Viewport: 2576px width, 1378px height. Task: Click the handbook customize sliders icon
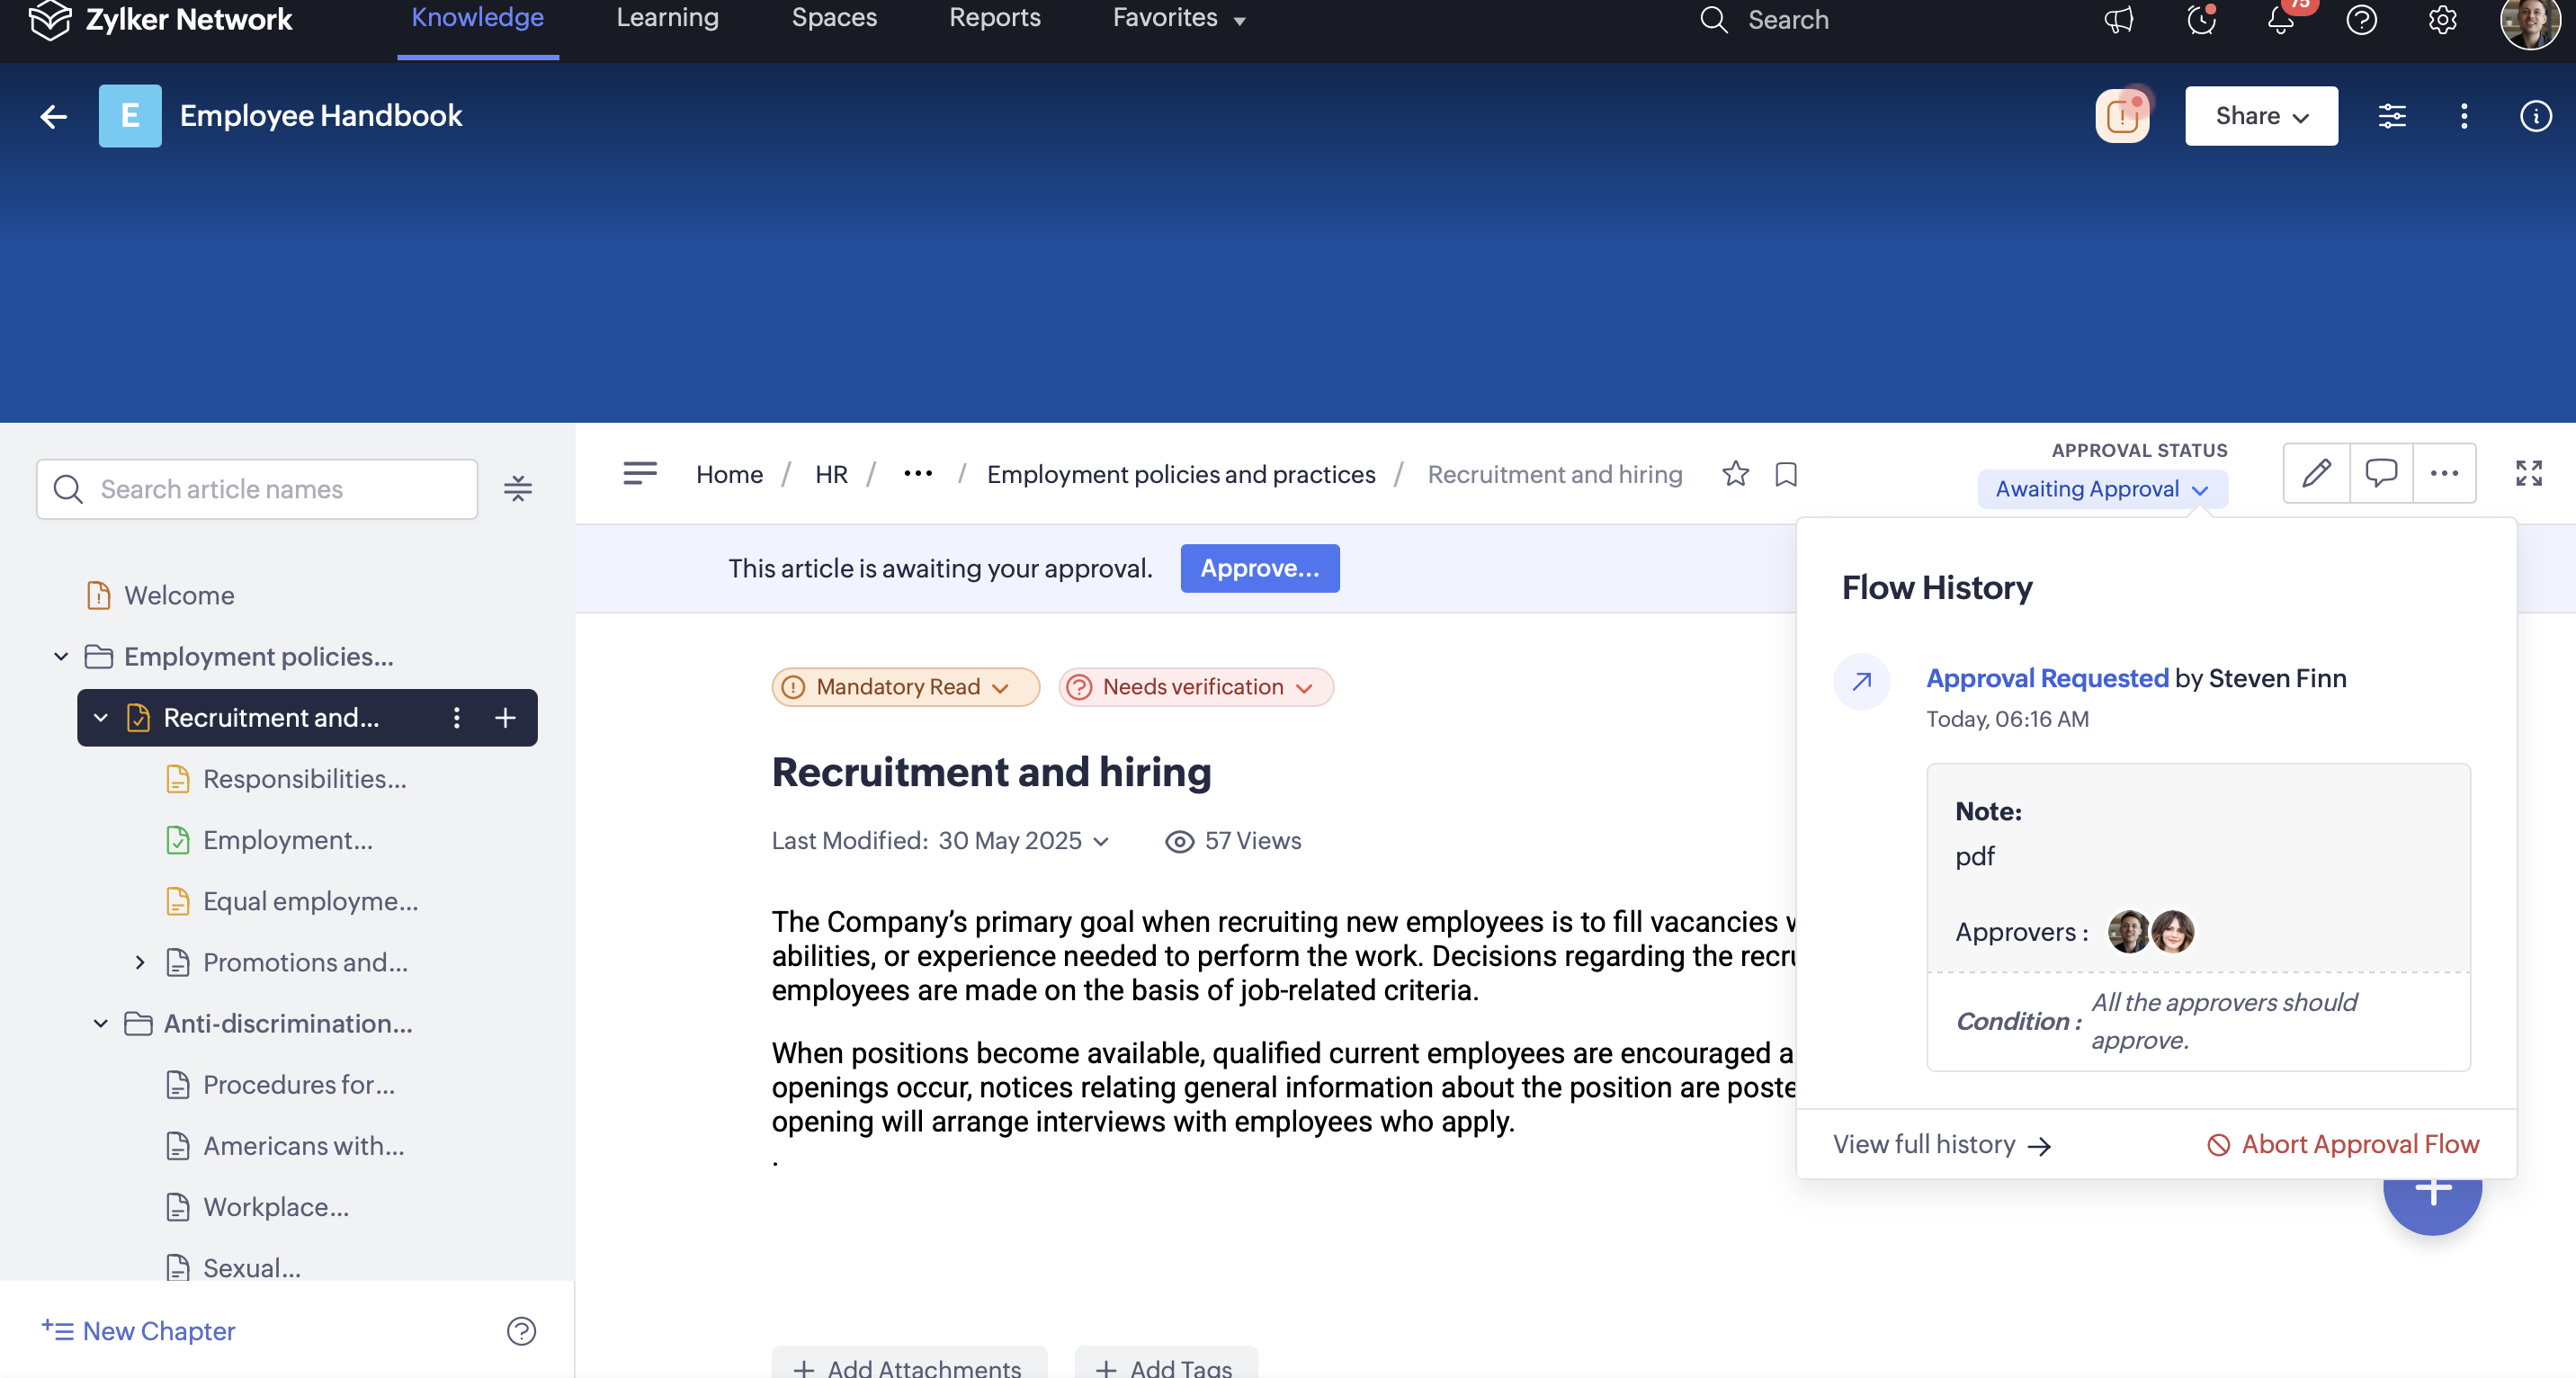pyautogui.click(x=2391, y=116)
